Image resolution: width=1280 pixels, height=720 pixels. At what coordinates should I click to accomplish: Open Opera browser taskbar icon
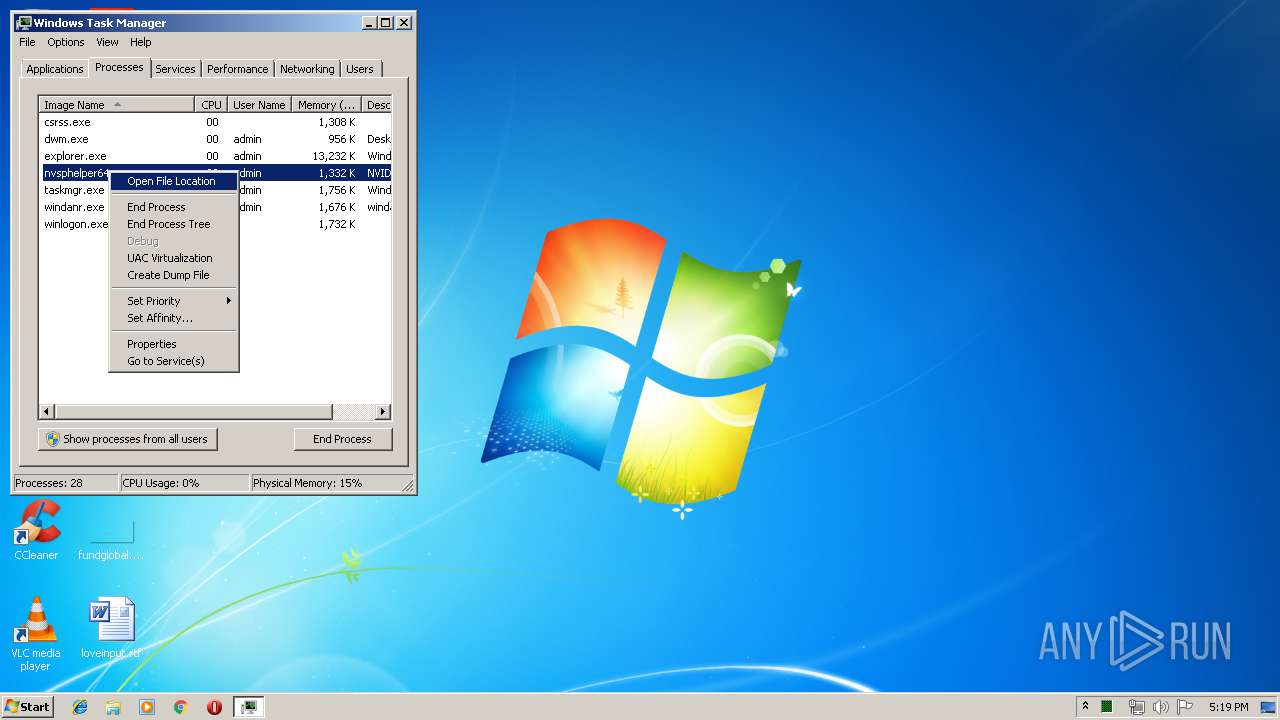pyautogui.click(x=214, y=707)
